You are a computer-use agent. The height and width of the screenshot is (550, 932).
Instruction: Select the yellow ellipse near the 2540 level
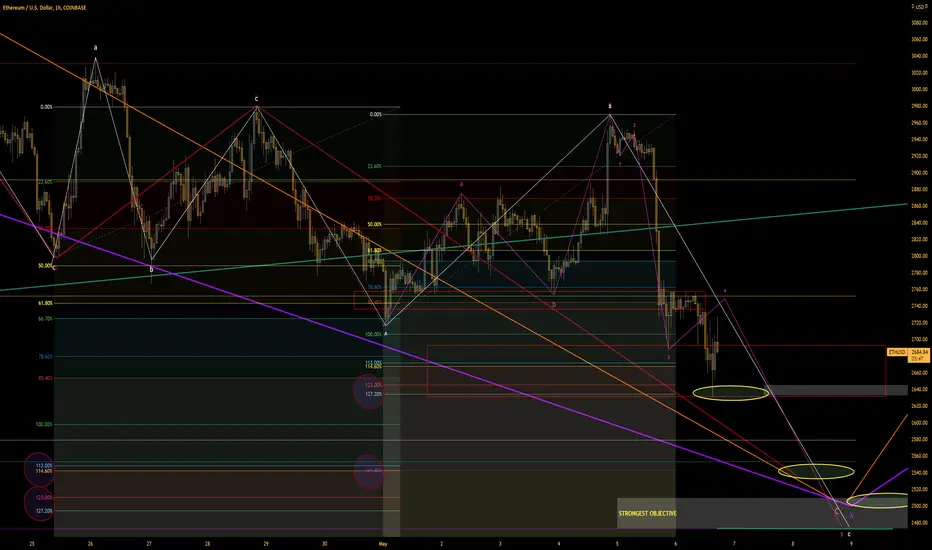(816, 472)
